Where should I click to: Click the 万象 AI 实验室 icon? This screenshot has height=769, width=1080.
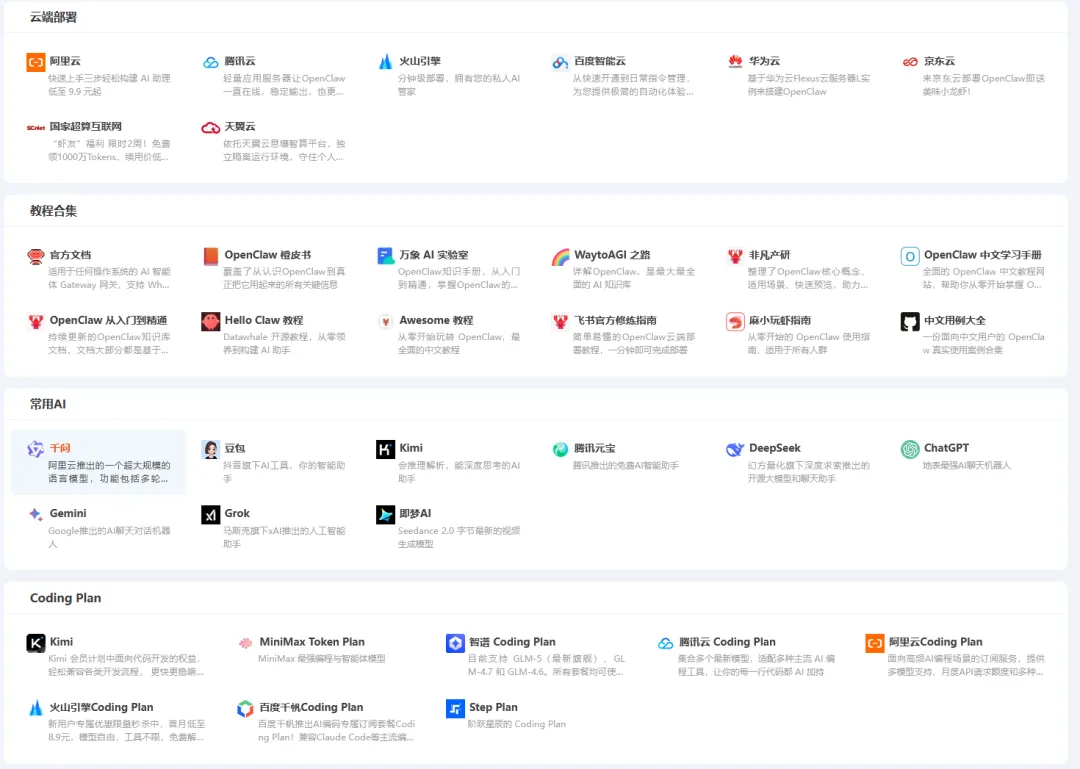click(386, 256)
